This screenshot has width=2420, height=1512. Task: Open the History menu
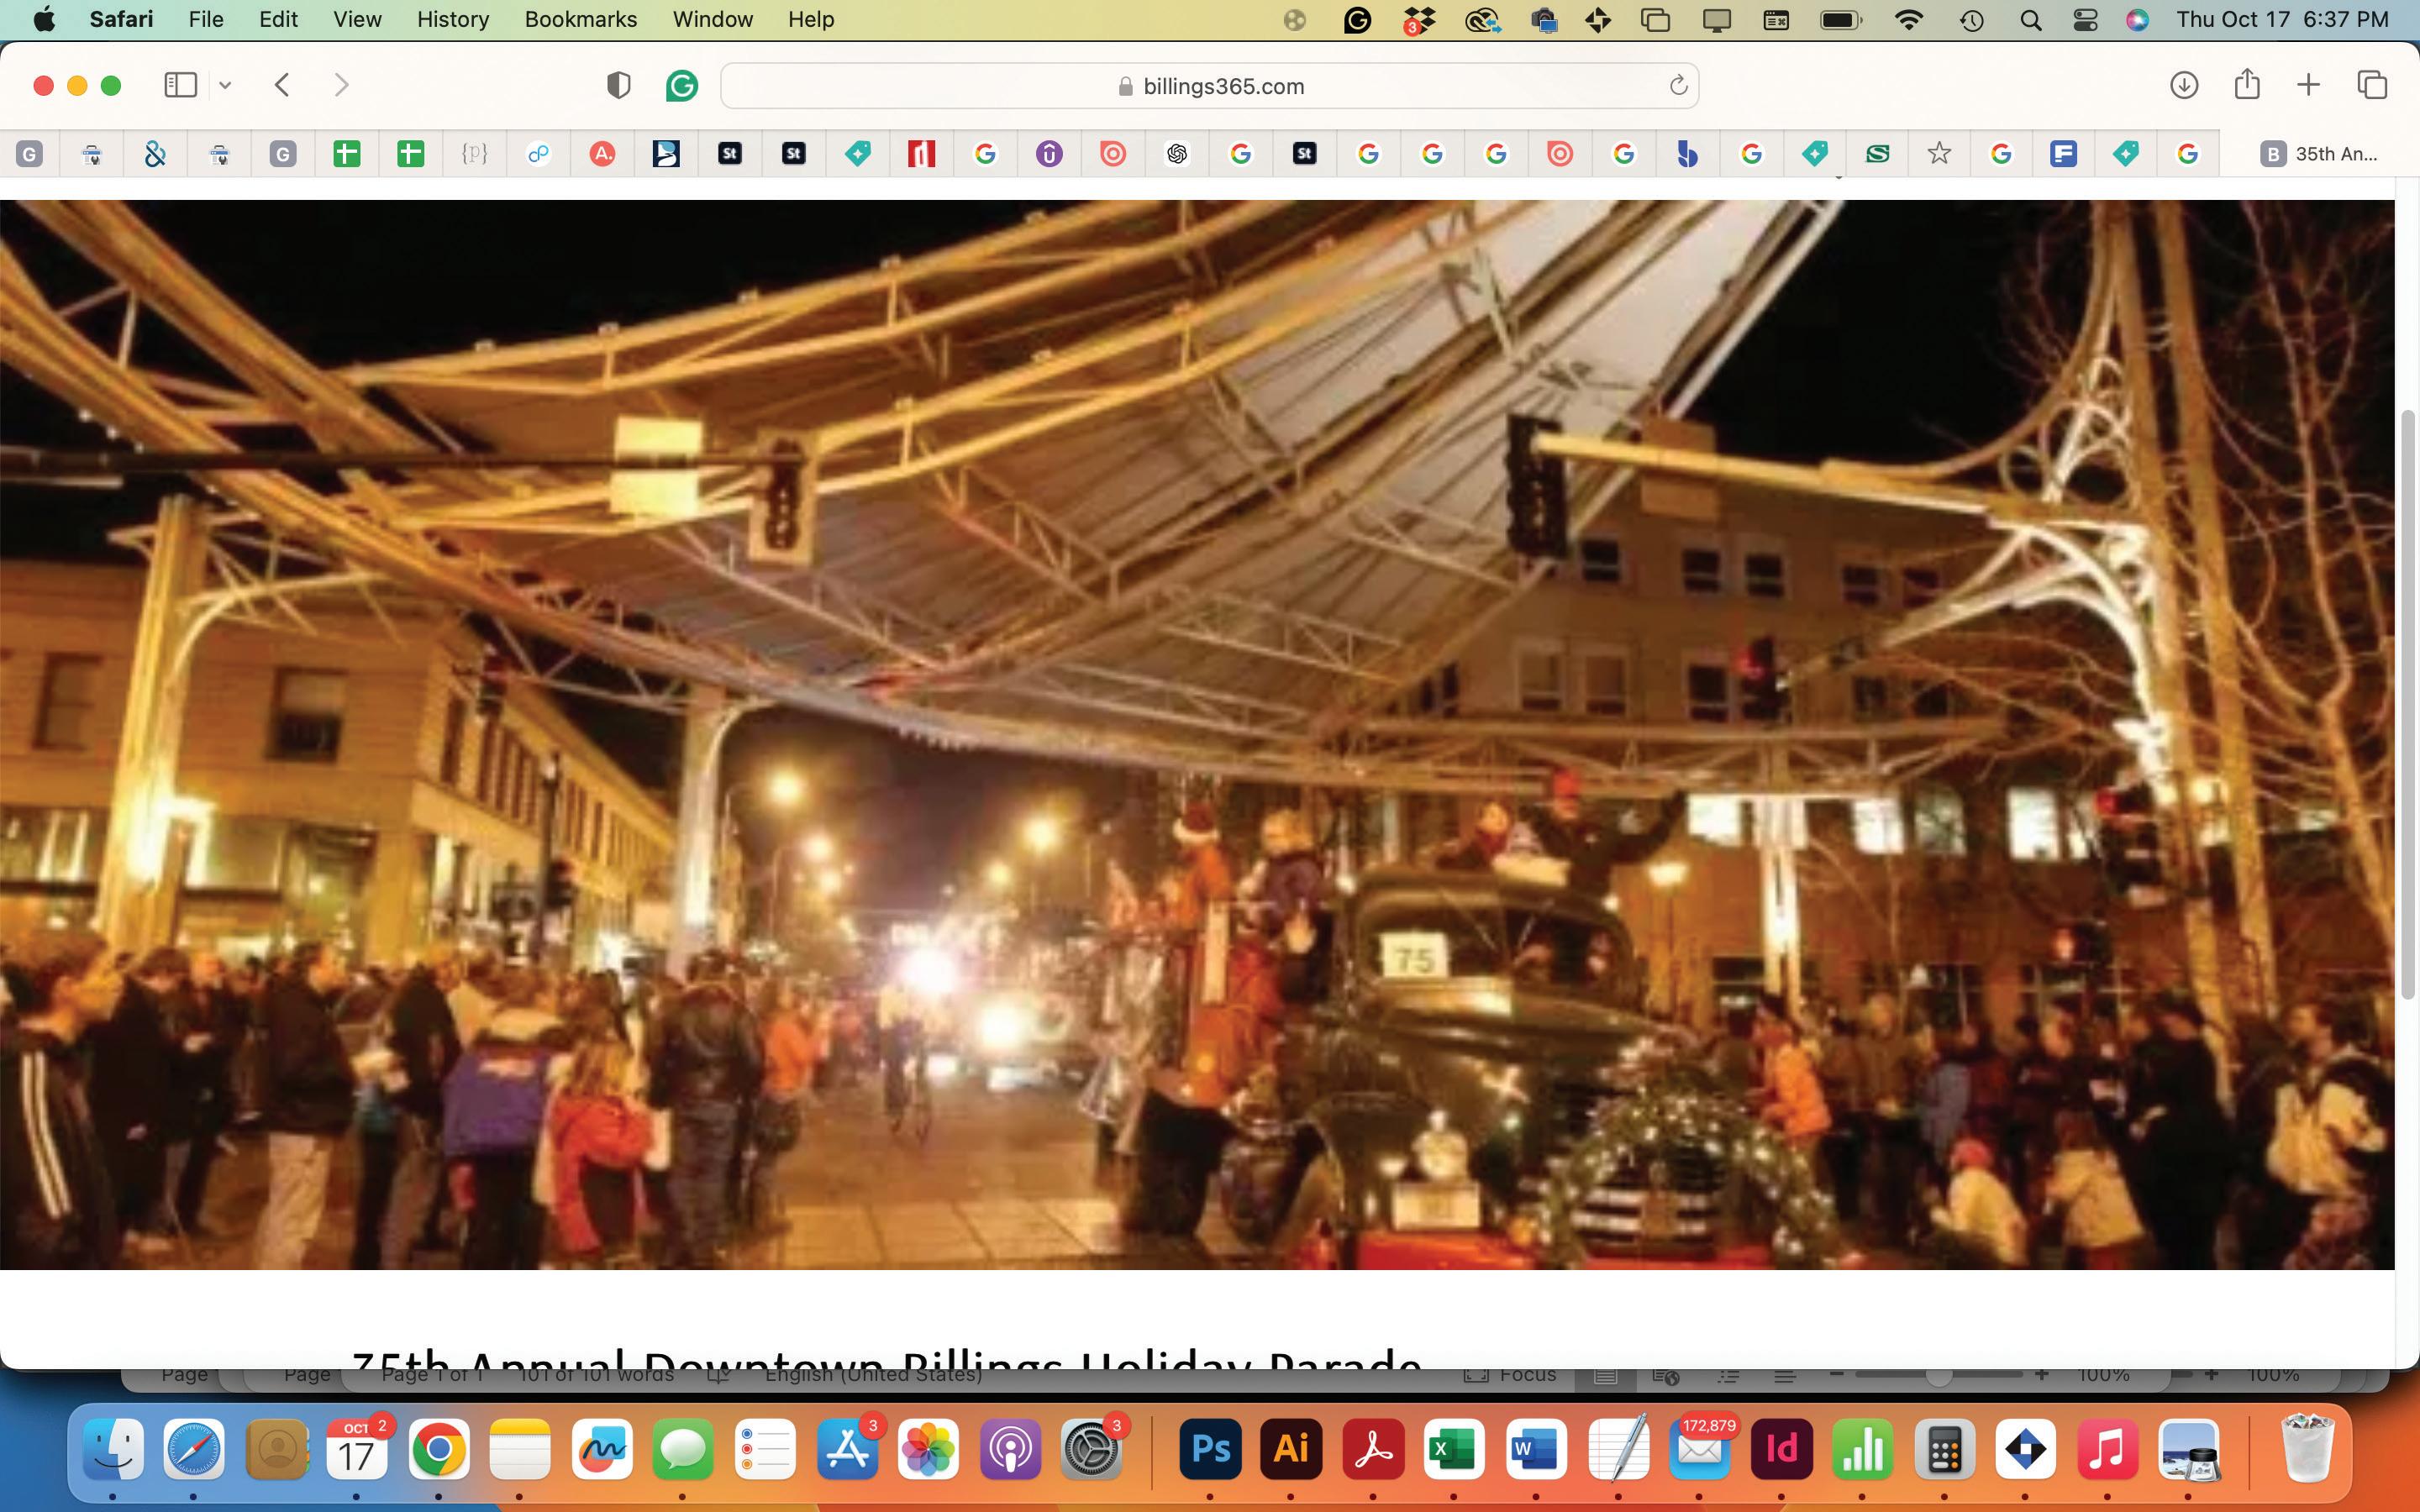tap(452, 19)
